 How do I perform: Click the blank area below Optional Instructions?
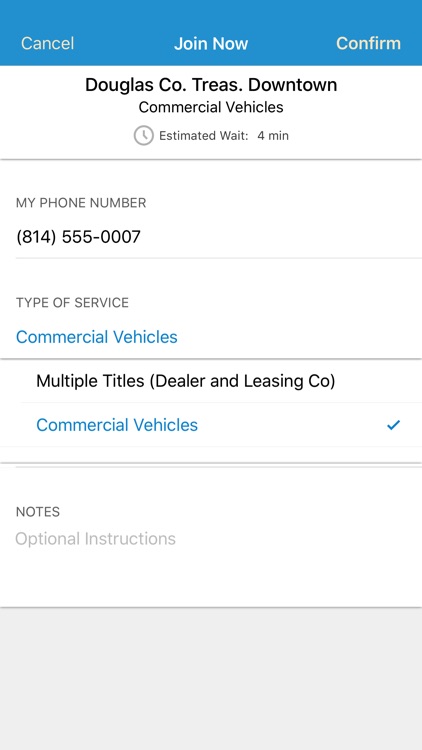point(211,579)
